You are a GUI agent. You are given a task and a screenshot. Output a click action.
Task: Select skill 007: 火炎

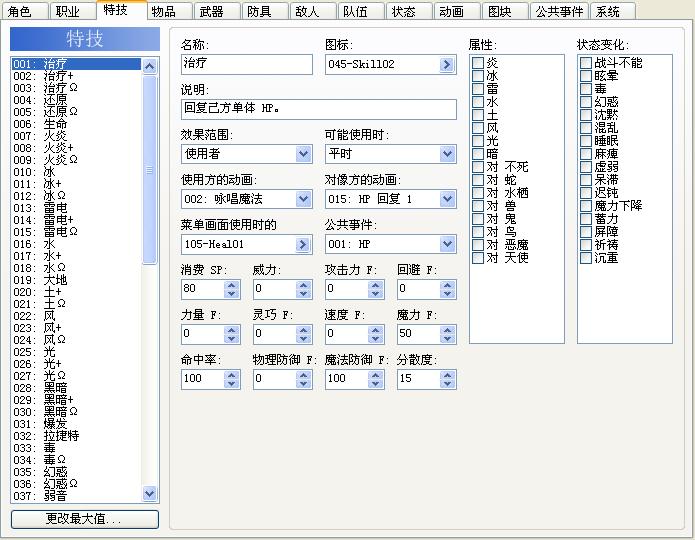(76, 136)
